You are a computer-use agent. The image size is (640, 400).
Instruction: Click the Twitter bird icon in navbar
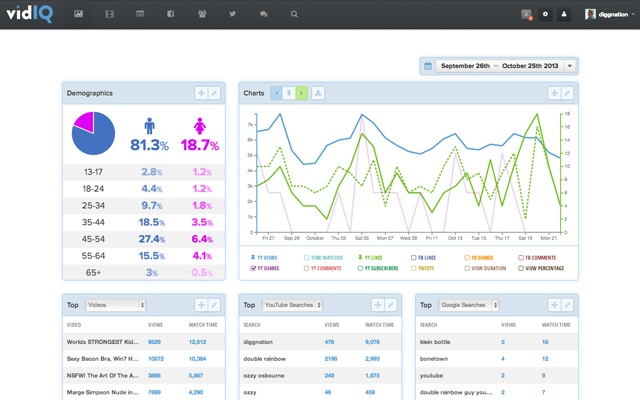pos(232,14)
